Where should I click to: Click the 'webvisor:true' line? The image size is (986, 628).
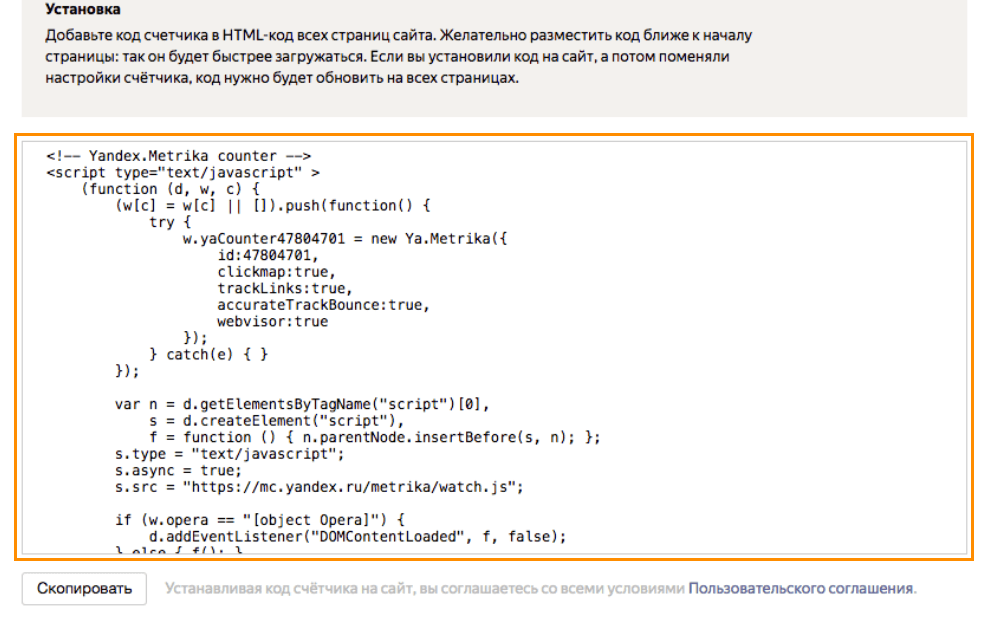pyautogui.click(x=272, y=321)
